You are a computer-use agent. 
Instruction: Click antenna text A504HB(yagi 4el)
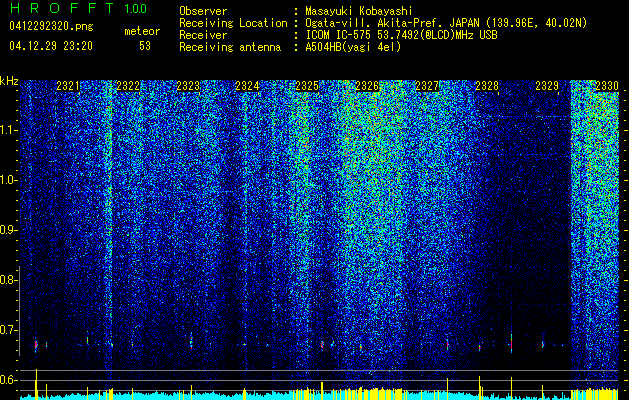point(353,47)
